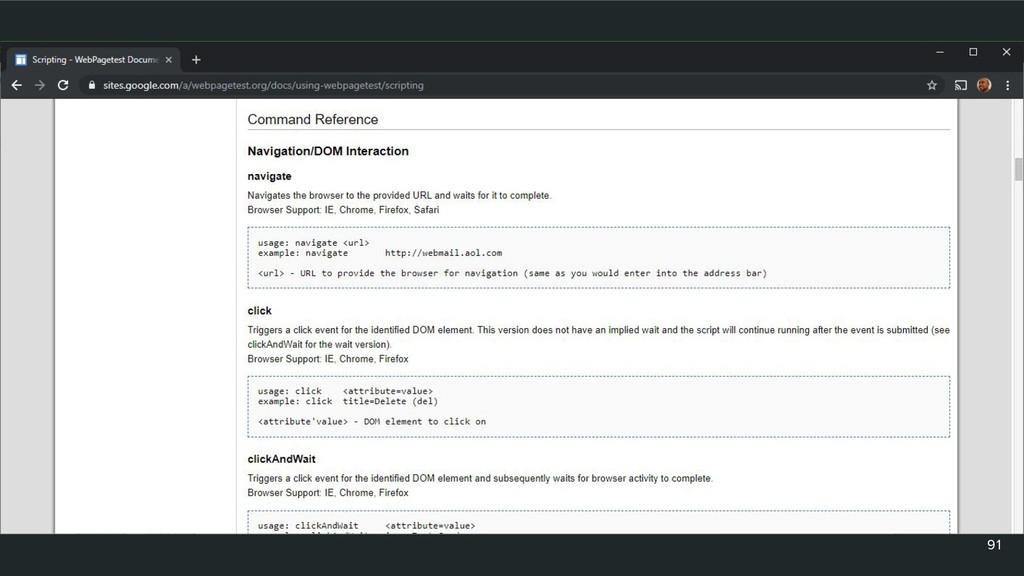Select the Scripting - WebPagetest tab
Image resolution: width=1024 pixels, height=576 pixels.
point(94,60)
